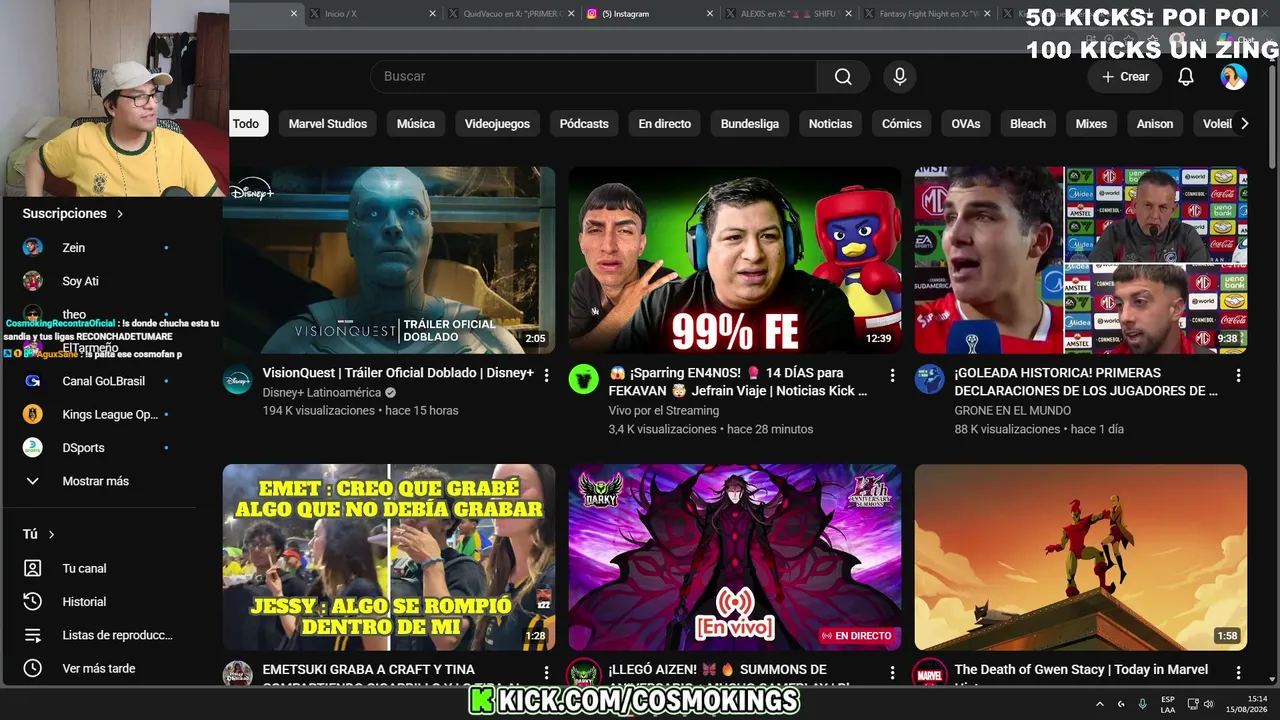Image resolution: width=1280 pixels, height=720 pixels.
Task: Filter by Cómics chip
Action: tap(902, 124)
